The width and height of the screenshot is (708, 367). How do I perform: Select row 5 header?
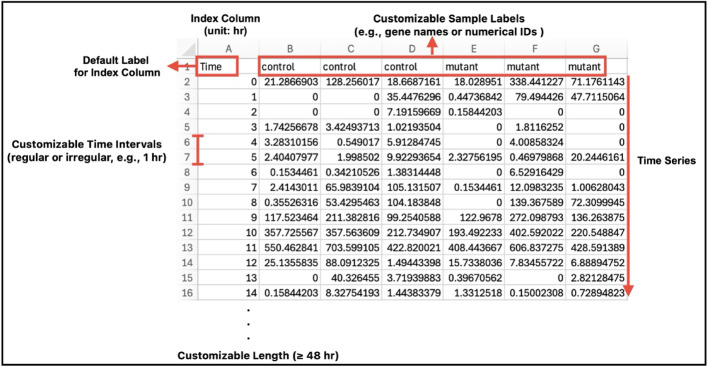click(x=187, y=127)
